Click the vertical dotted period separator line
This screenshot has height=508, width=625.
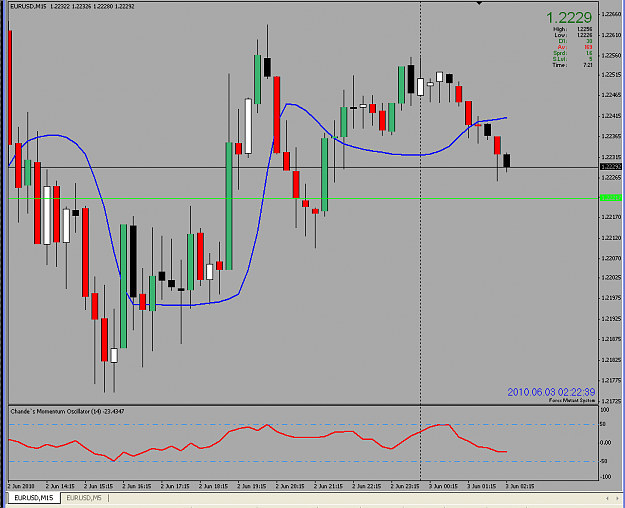pos(421,239)
